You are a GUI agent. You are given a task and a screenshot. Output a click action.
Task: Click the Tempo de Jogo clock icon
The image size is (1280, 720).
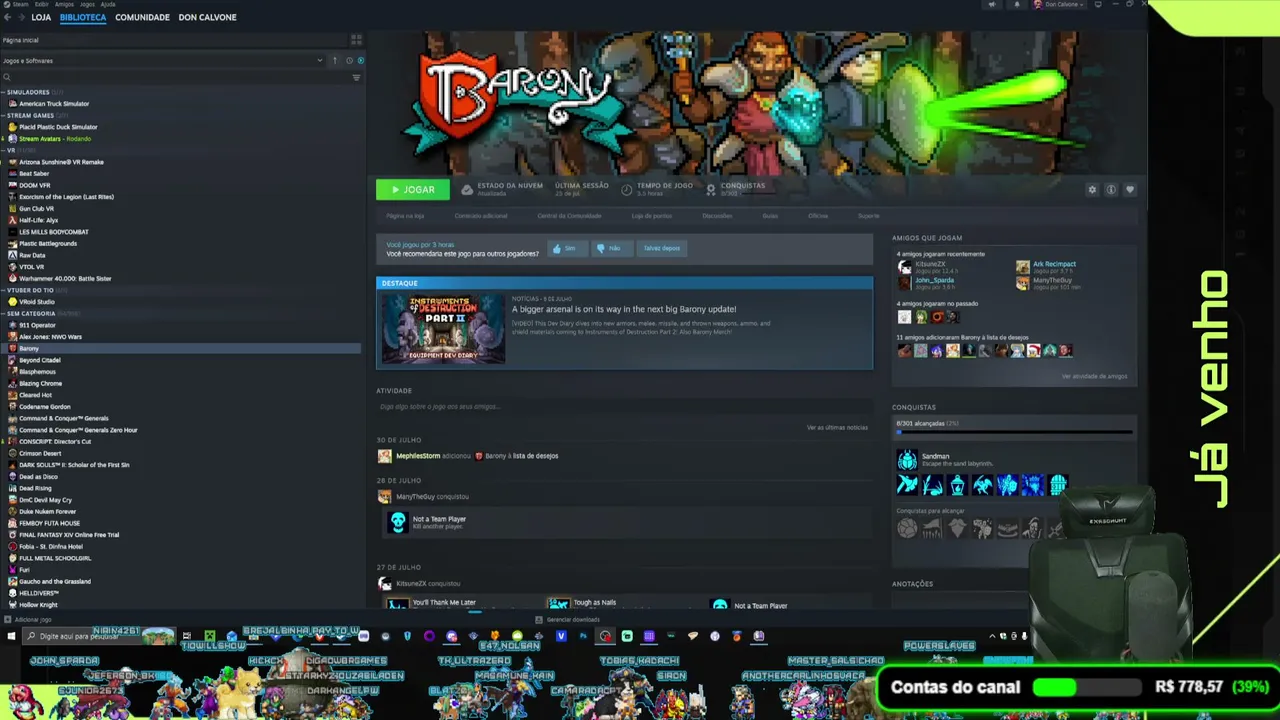[627, 189]
